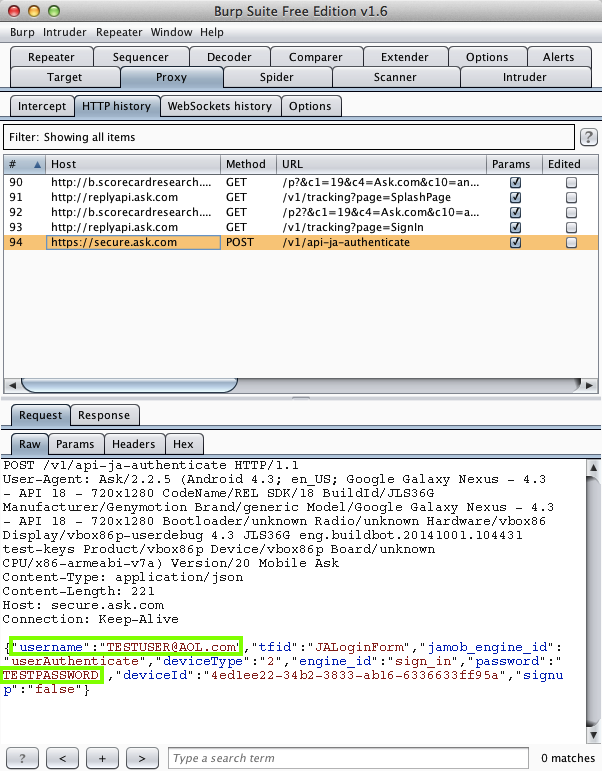The width and height of the screenshot is (602, 771).
Task: Toggle Params checkbox for request 91
Action: (x=515, y=197)
